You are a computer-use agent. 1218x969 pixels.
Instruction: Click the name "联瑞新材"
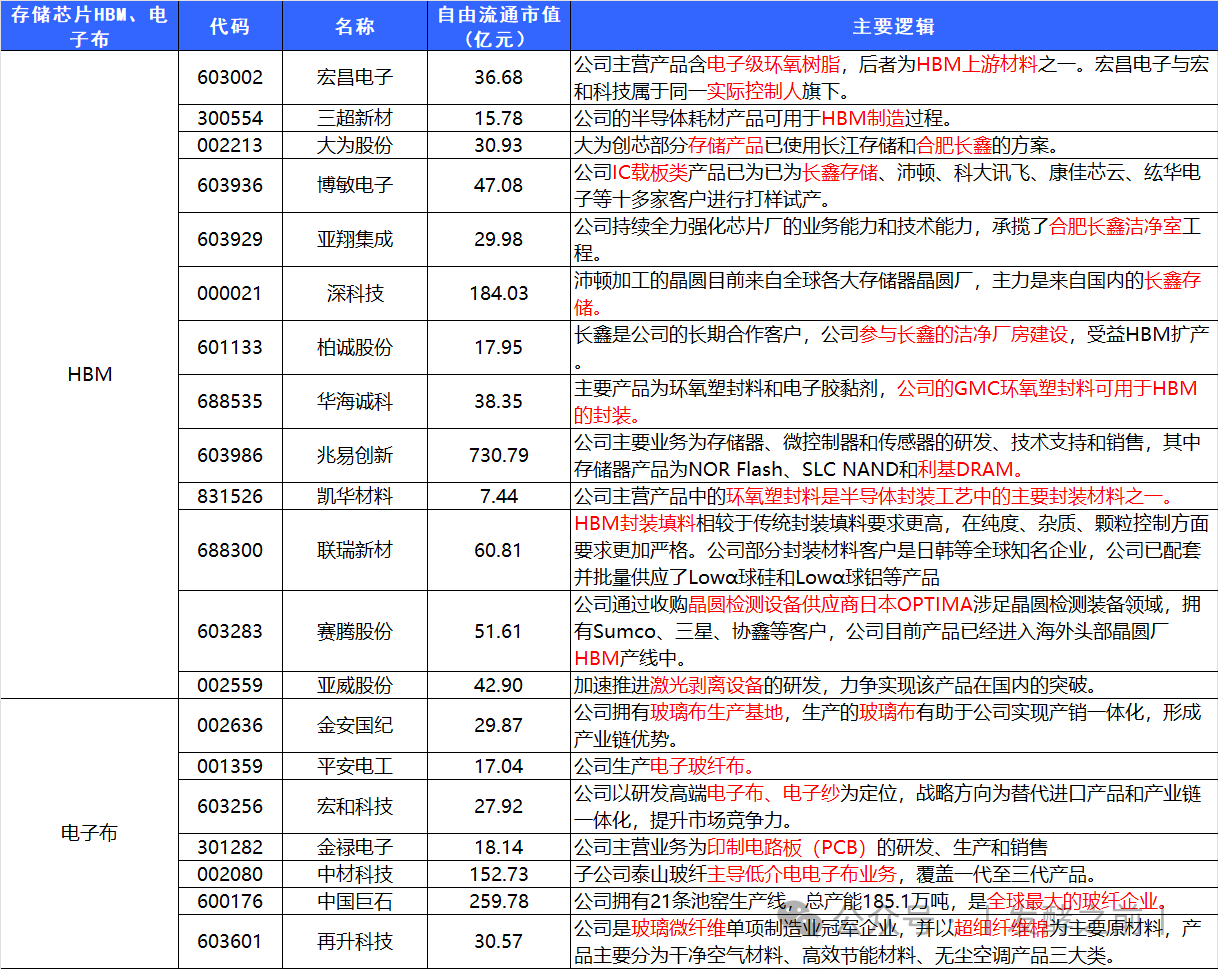[x=355, y=550]
